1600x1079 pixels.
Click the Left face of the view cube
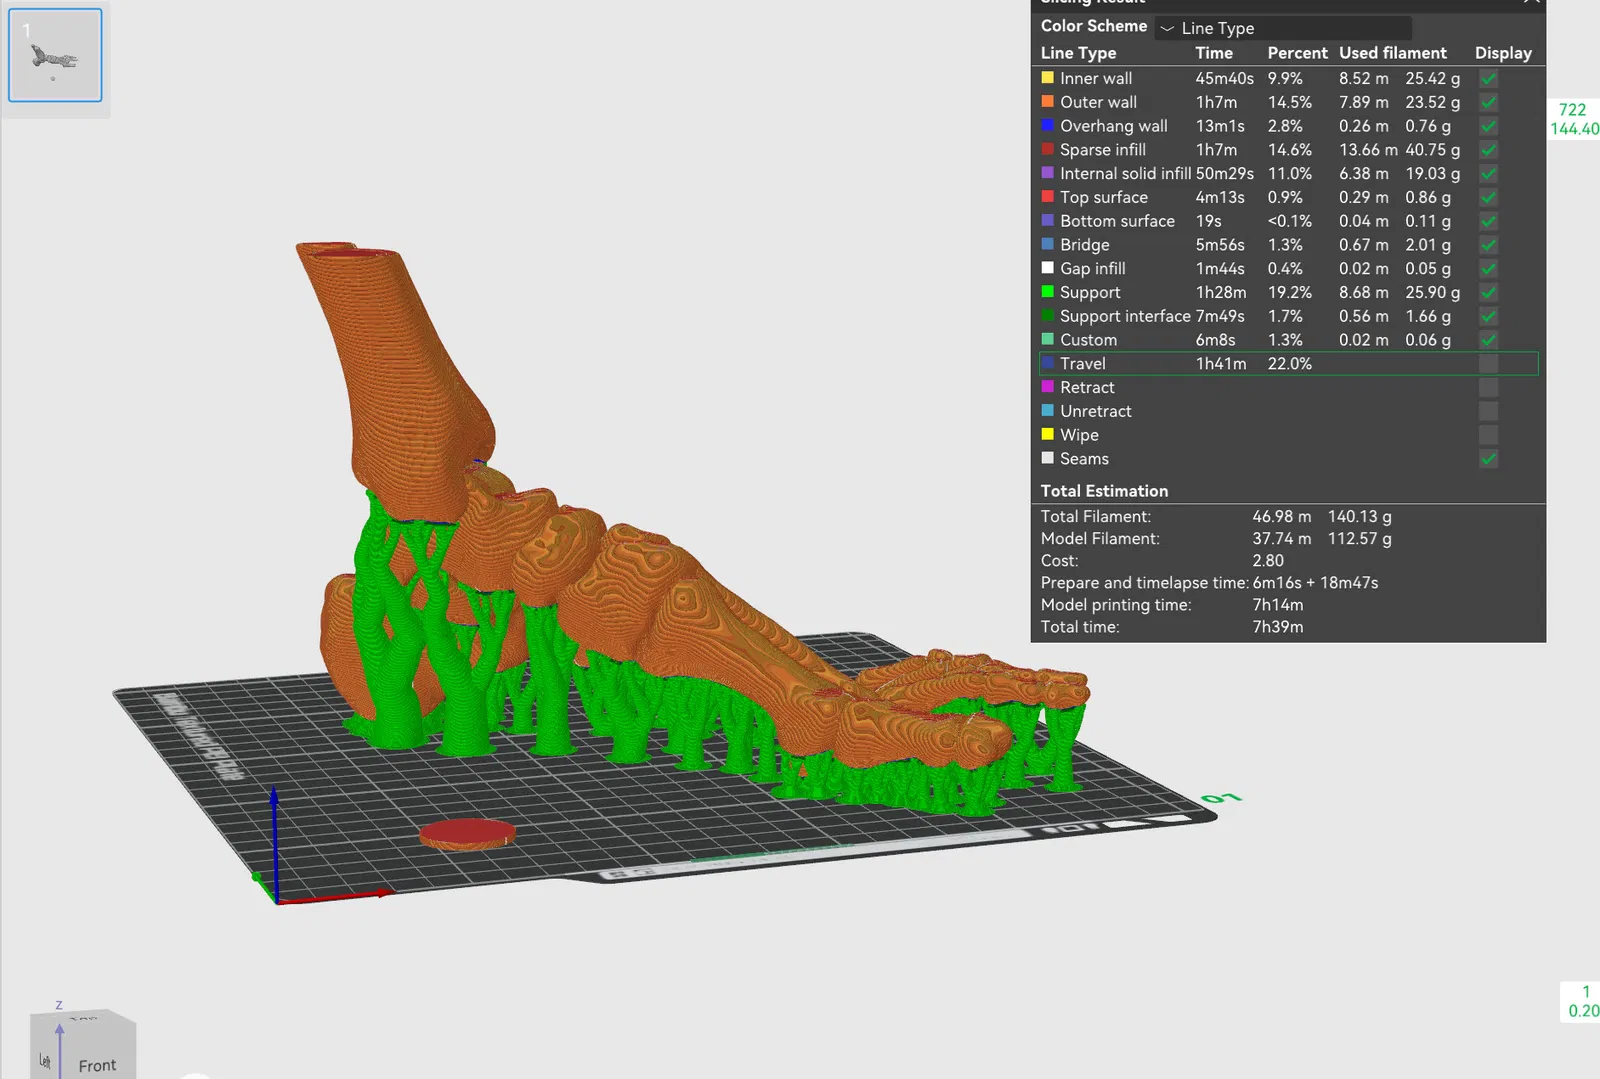(x=45, y=1060)
